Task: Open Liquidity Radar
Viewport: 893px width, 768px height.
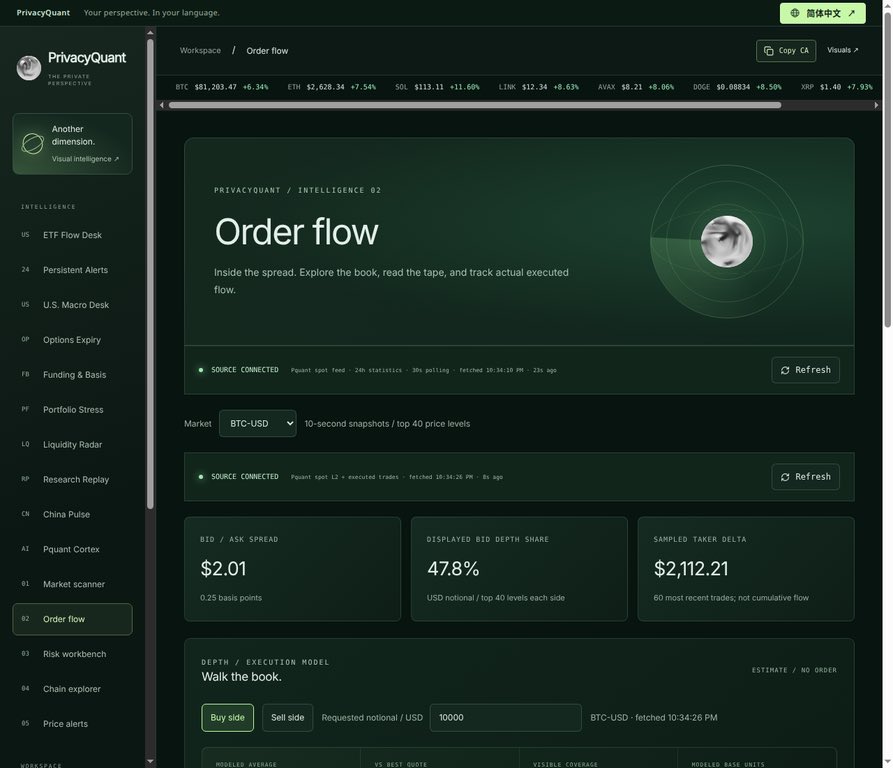Action: pos(72,445)
